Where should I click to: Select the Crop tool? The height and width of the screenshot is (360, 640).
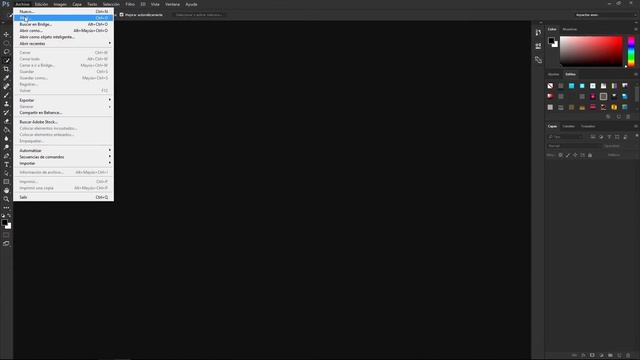[6, 69]
